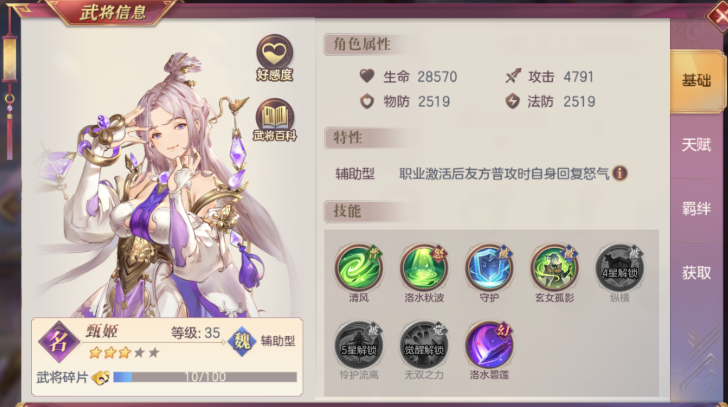This screenshot has width=728, height=407.
Task: Switch to the 天赋 tab
Action: pyautogui.click(x=696, y=145)
